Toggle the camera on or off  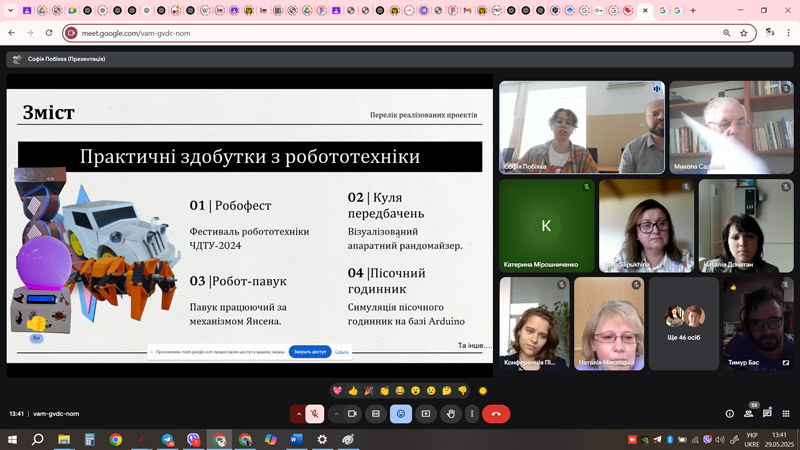pyautogui.click(x=352, y=414)
